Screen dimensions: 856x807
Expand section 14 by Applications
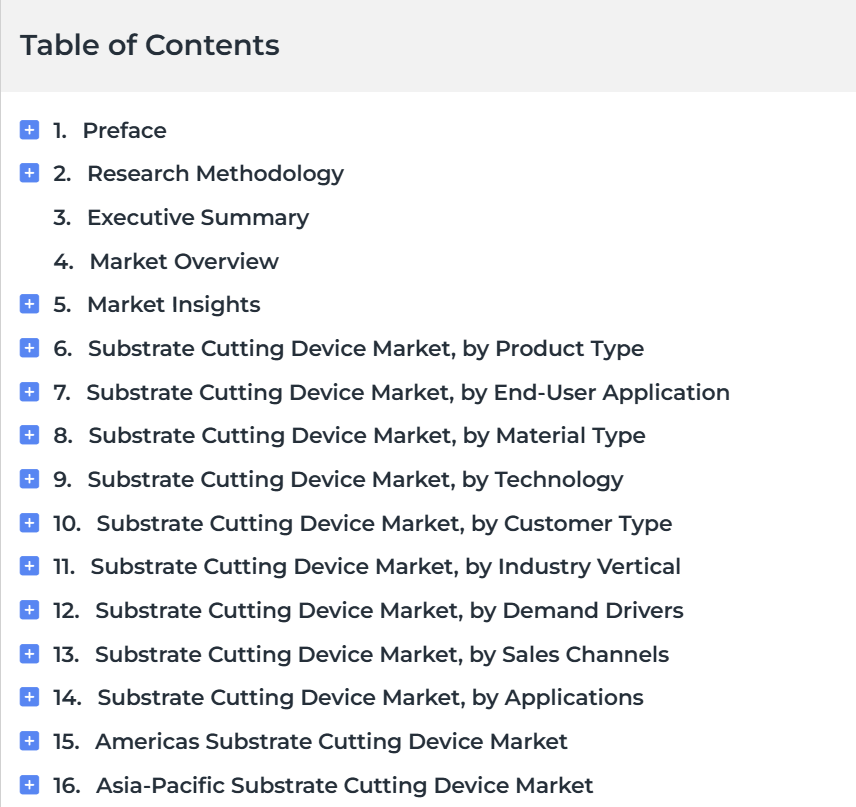pos(29,697)
